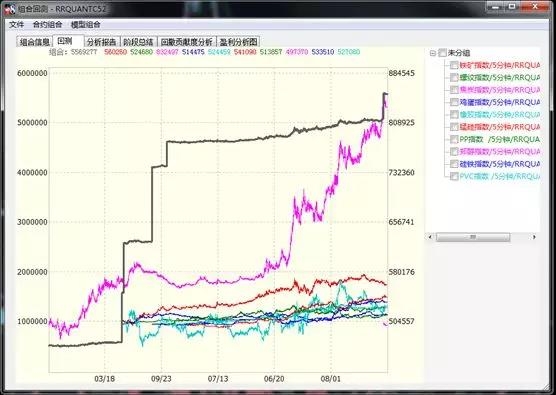The width and height of the screenshot is (556, 395).
Task: Open the 文件 menu
Action: point(16,24)
